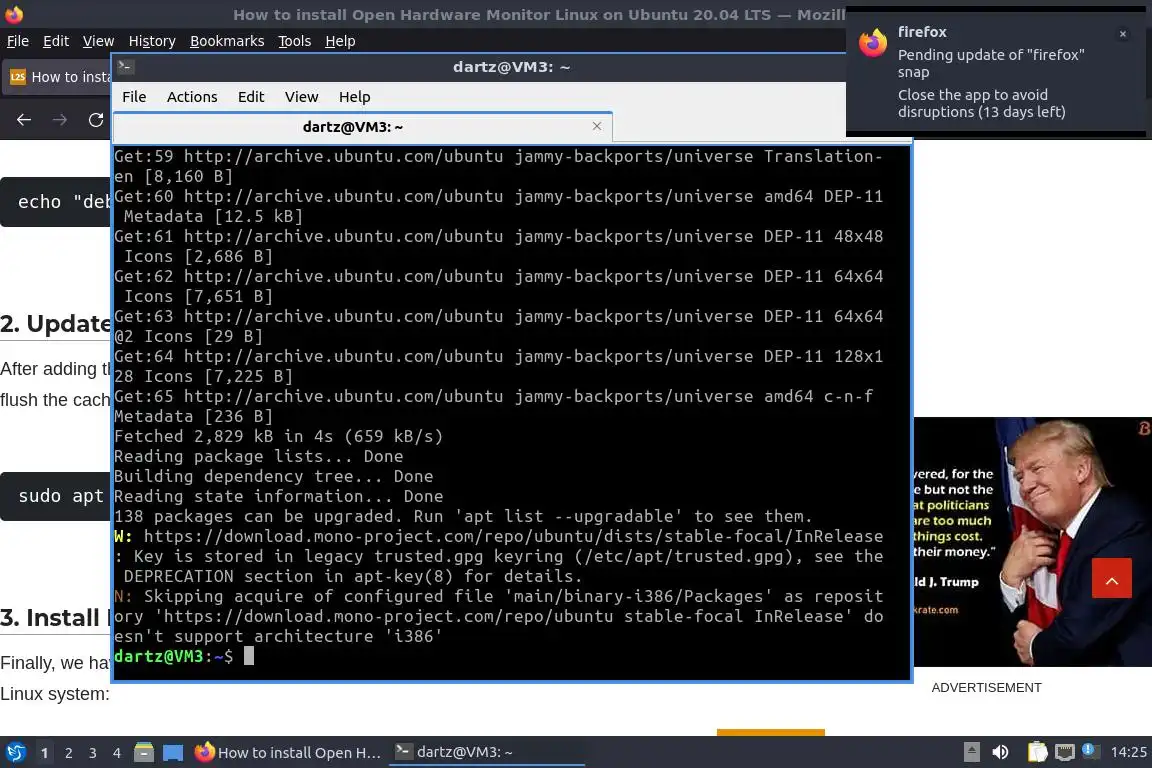Screen dimensions: 1152x768
Task: Click the show desktop panel icon
Action: [173, 752]
